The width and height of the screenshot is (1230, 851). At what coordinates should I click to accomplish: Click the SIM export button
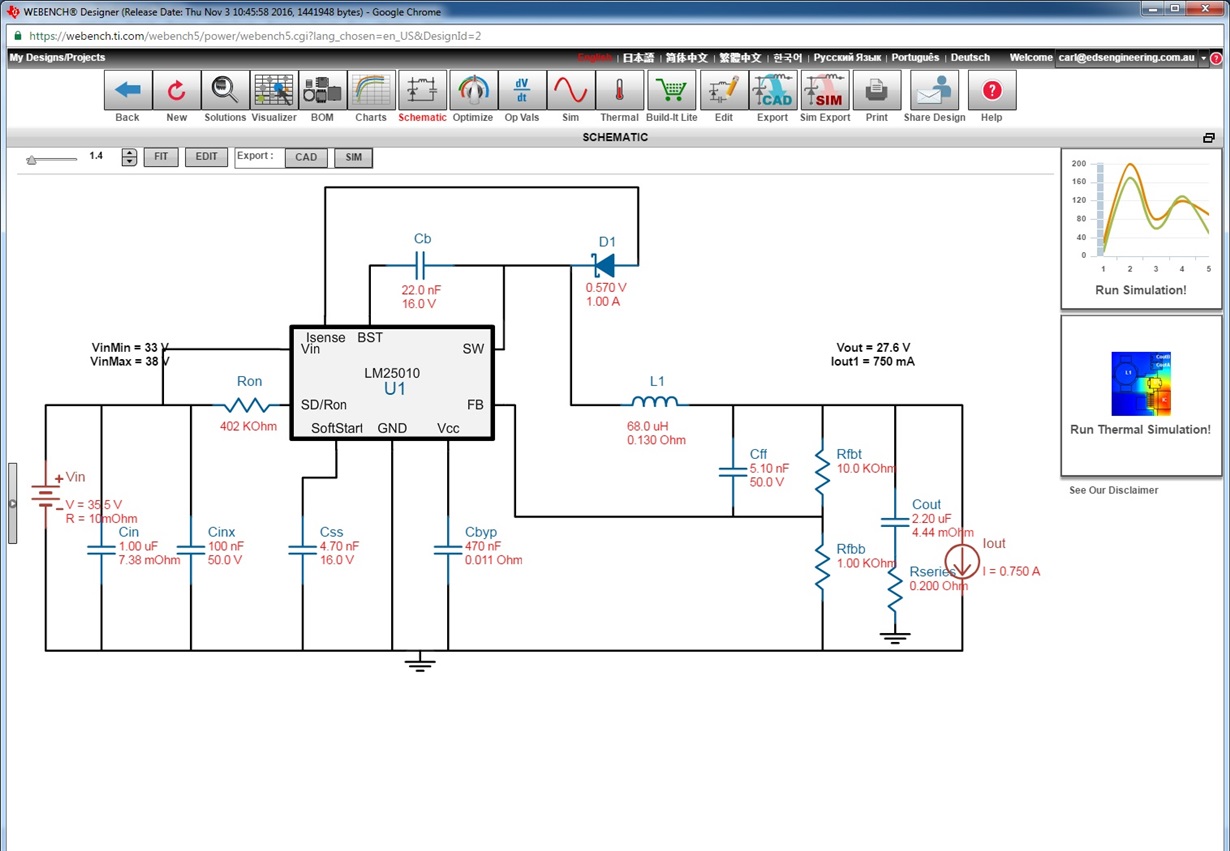(353, 157)
